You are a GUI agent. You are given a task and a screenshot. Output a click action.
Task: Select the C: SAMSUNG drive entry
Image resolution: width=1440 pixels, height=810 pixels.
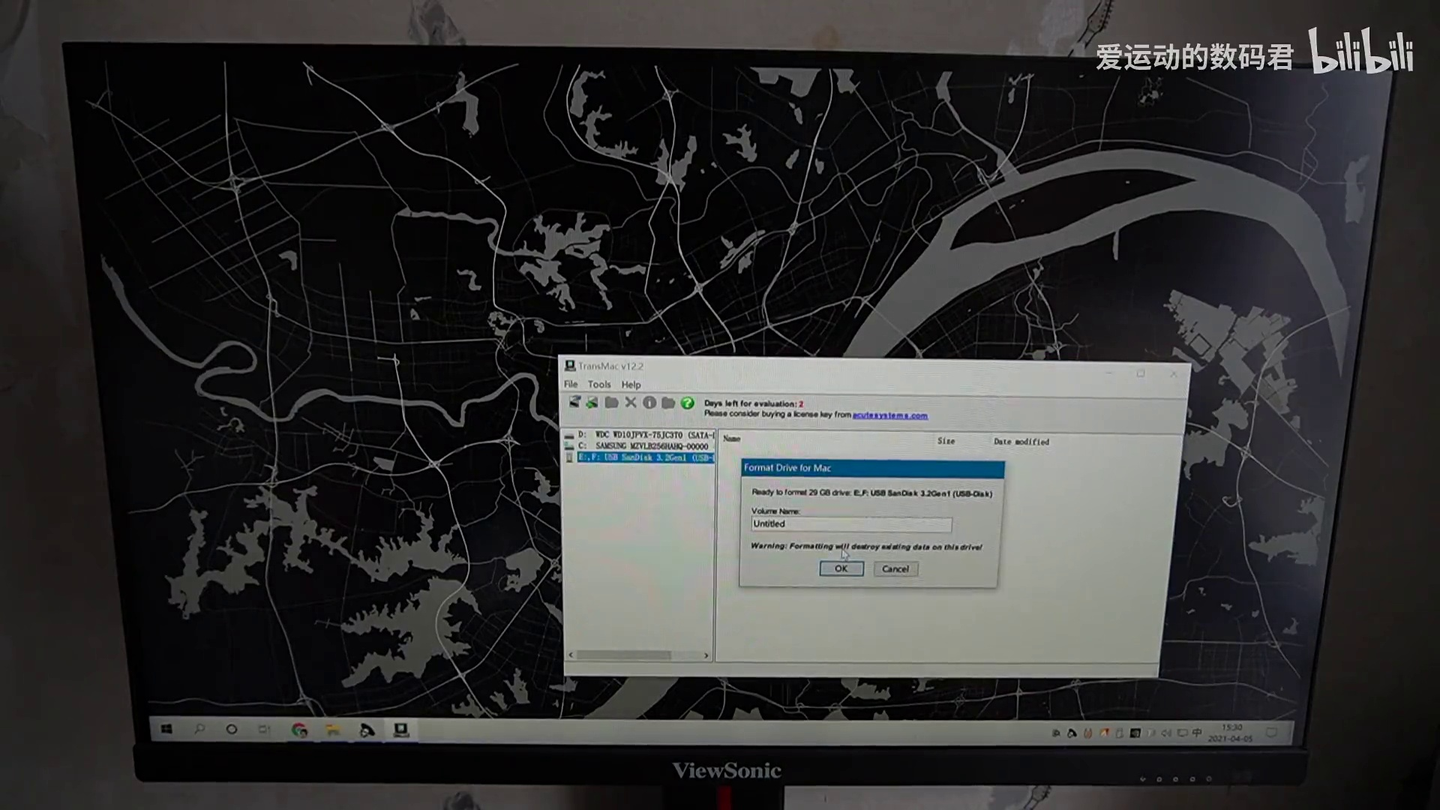(639, 446)
